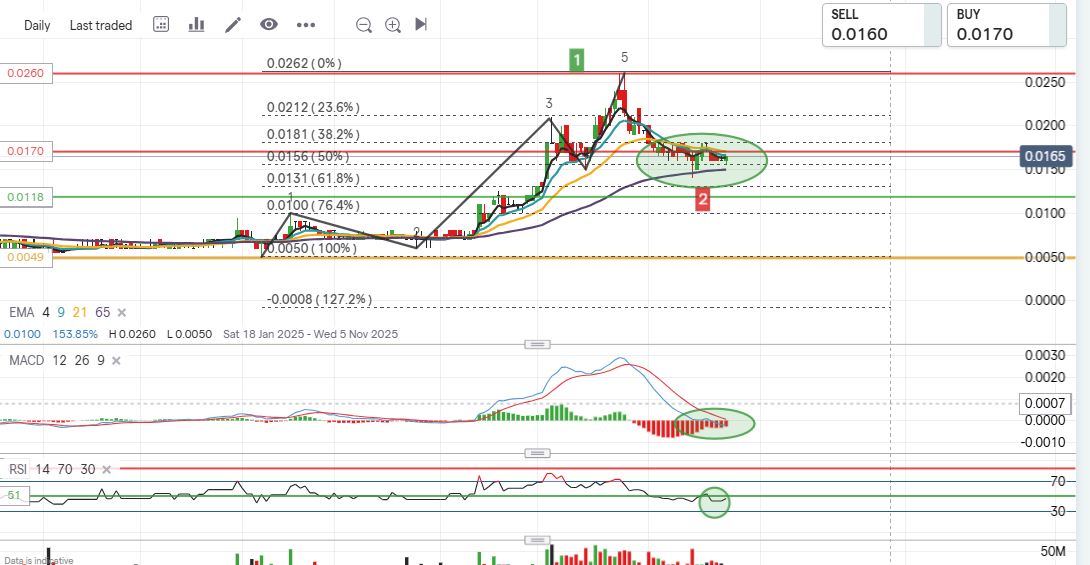Select the pencil drawing tool

point(232,25)
